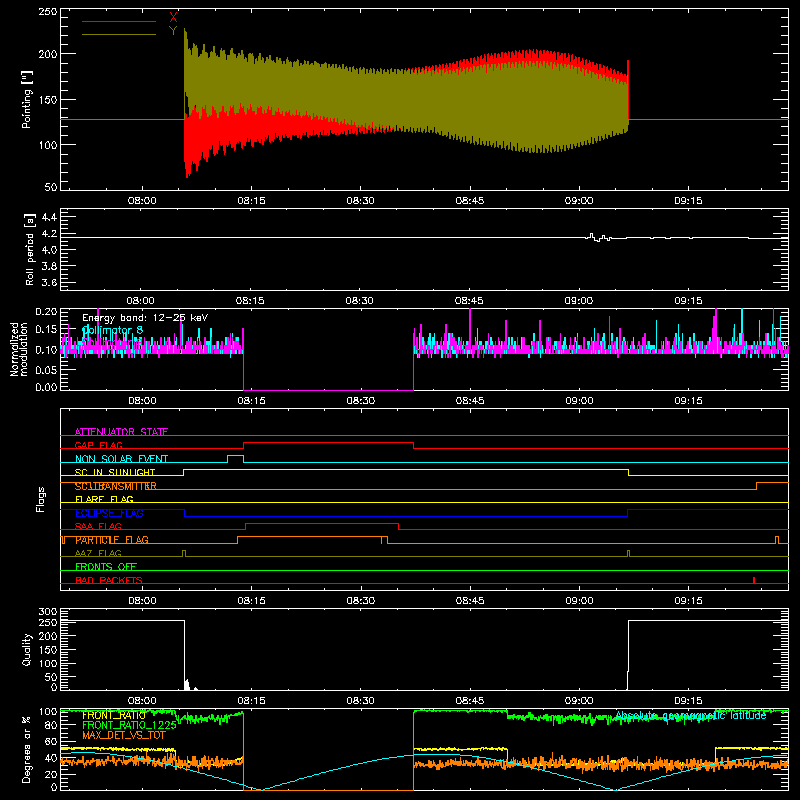Click the red 'GAP_FLAG' label
Screen dimensions: 800x800
(x=98, y=445)
